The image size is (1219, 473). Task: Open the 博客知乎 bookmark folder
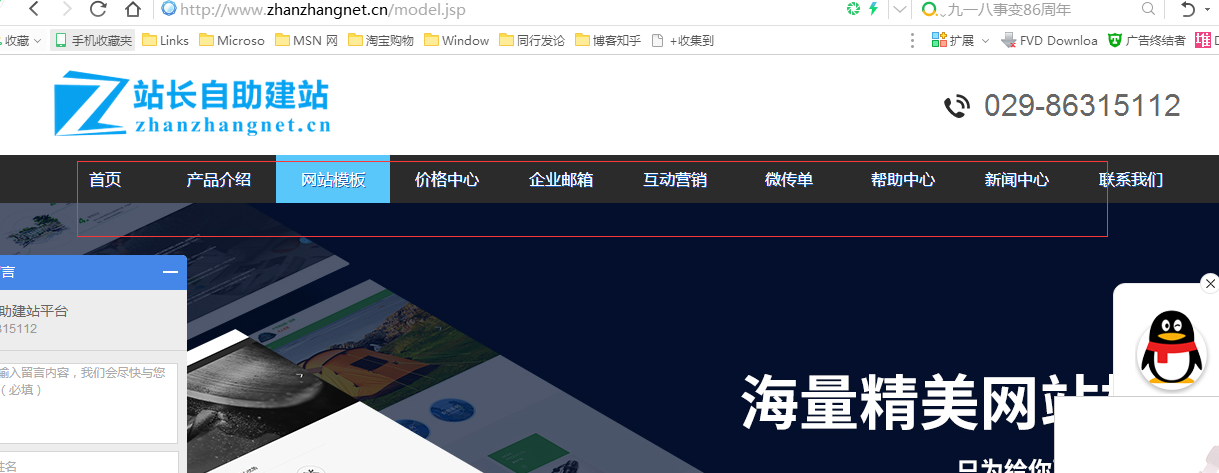(x=607, y=41)
